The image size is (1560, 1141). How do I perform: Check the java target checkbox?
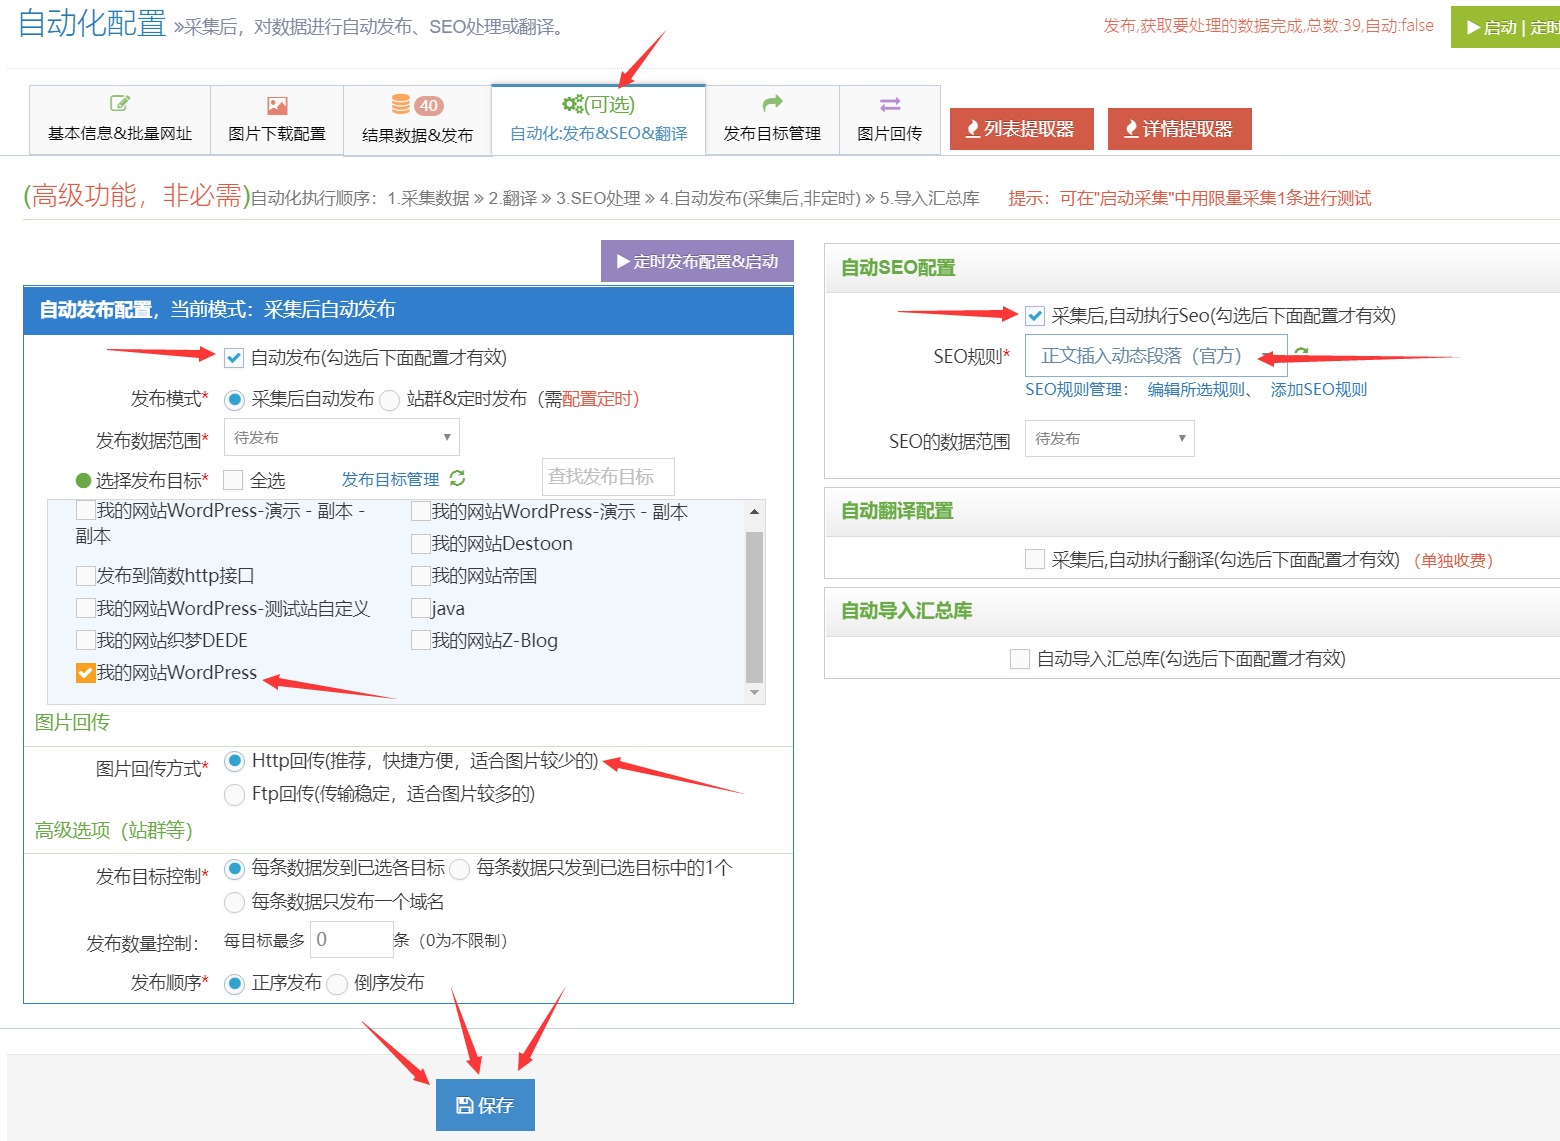tap(421, 608)
